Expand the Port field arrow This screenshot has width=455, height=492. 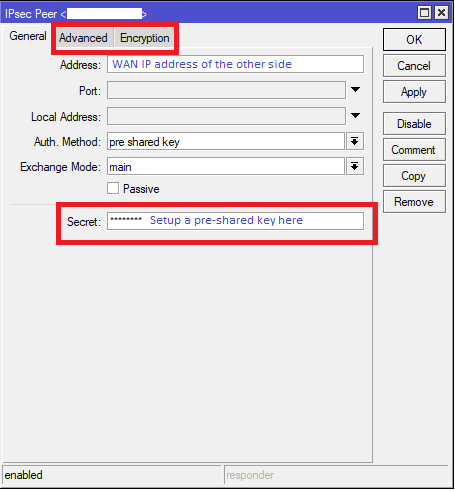(x=355, y=90)
